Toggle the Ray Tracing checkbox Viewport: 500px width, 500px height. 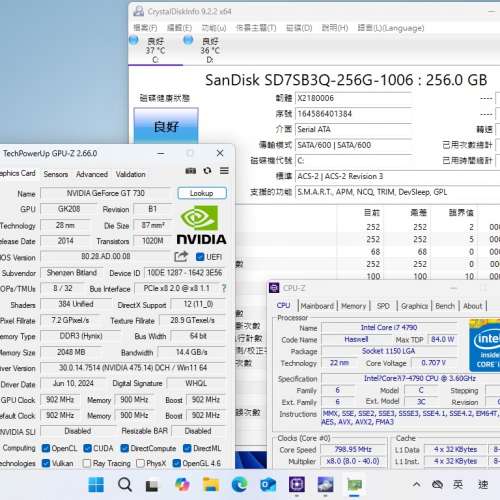point(87,463)
